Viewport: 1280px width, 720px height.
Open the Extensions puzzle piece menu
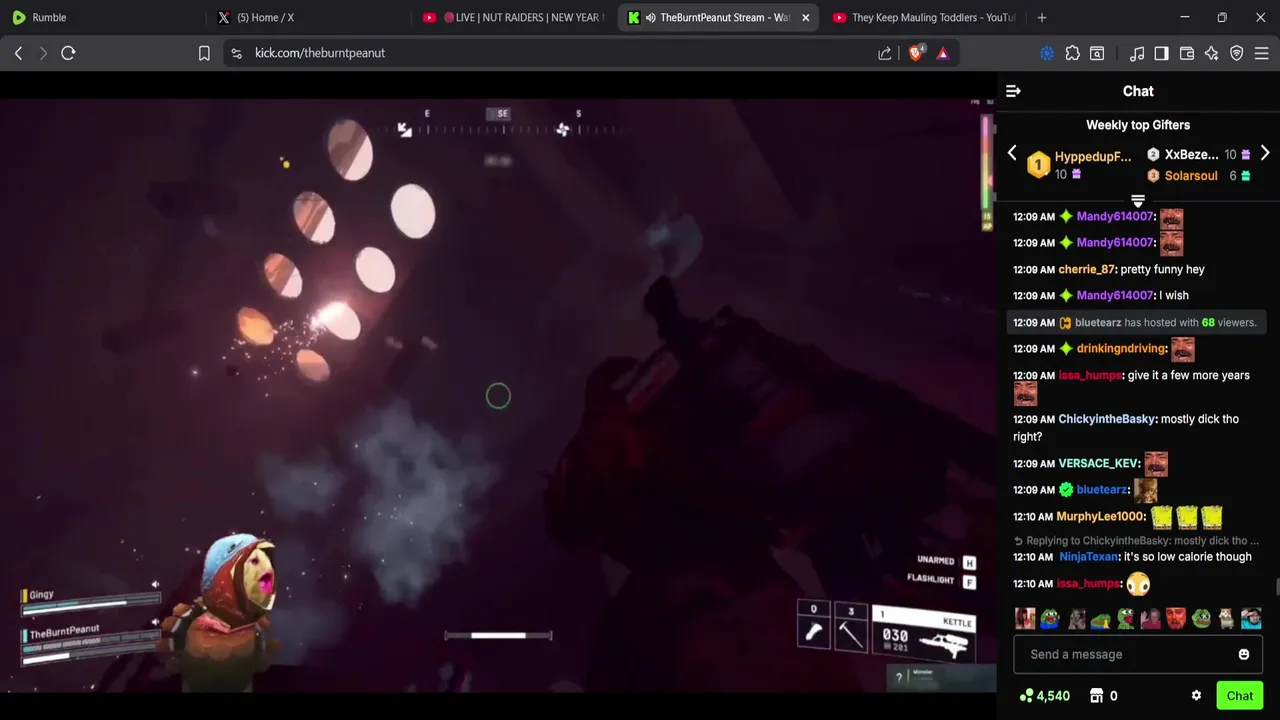point(1072,53)
